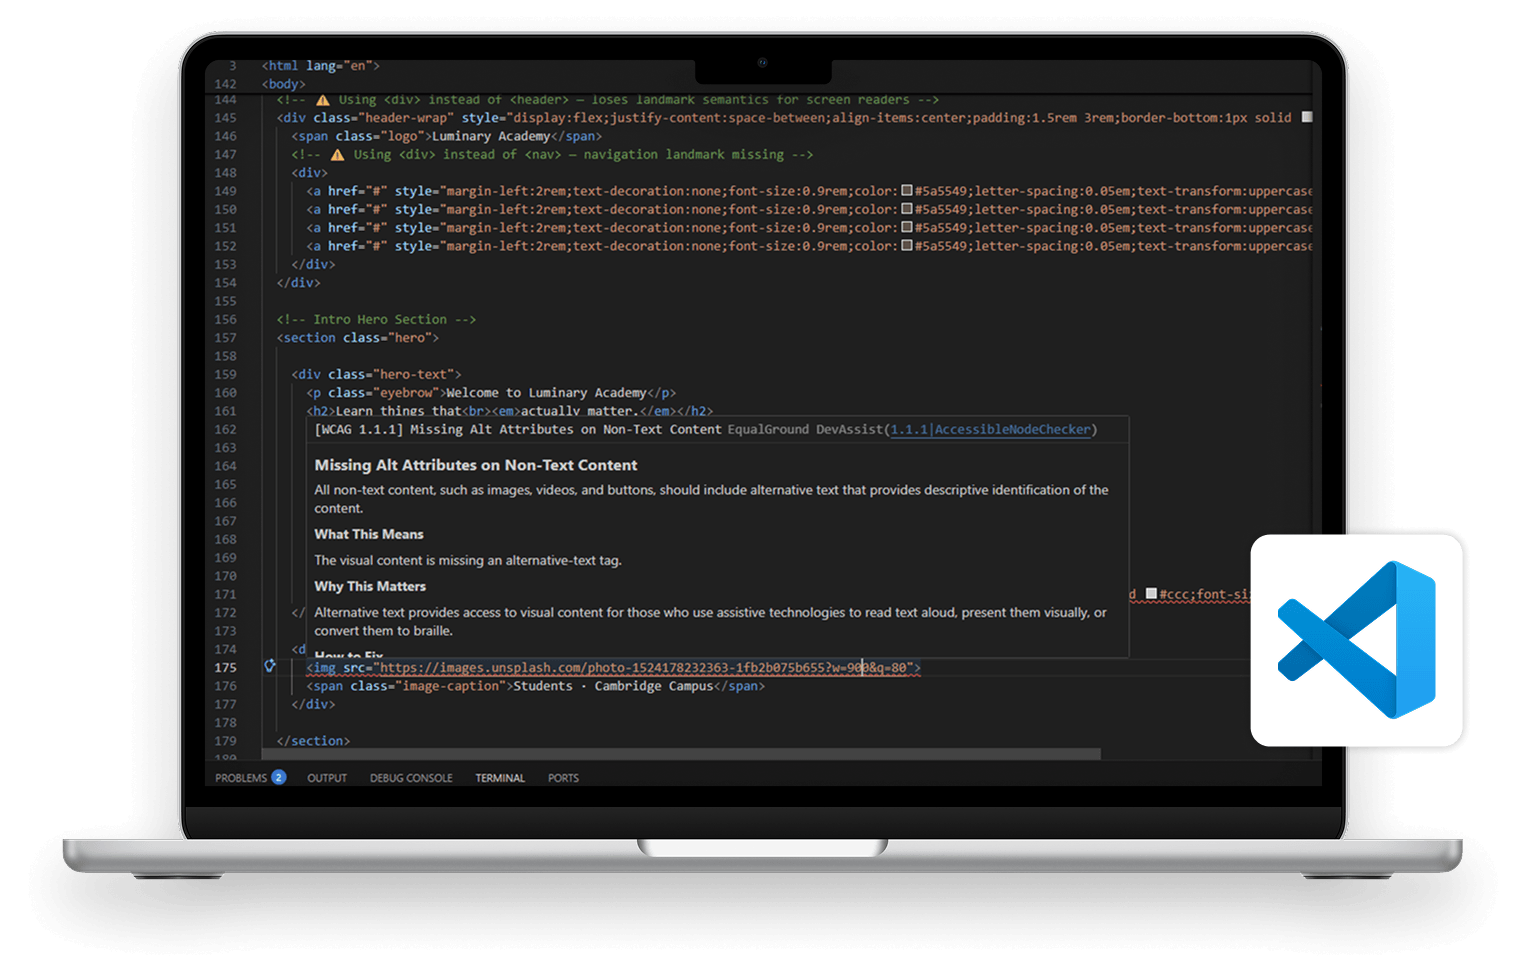Viewport: 1526px width, 974px height.
Task: Open the Ports panel tab
Action: [x=563, y=778]
